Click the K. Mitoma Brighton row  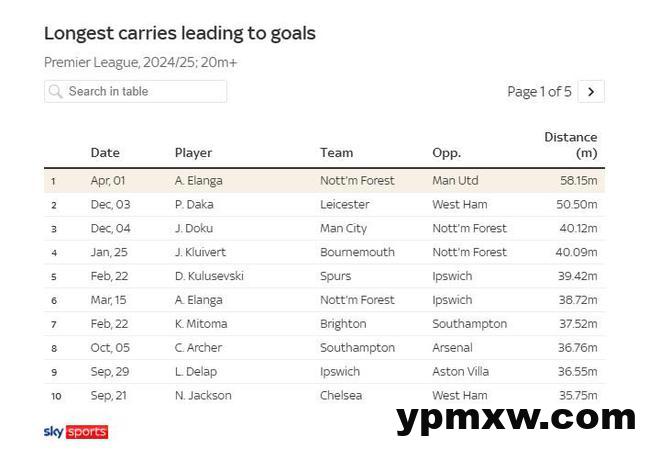click(325, 324)
